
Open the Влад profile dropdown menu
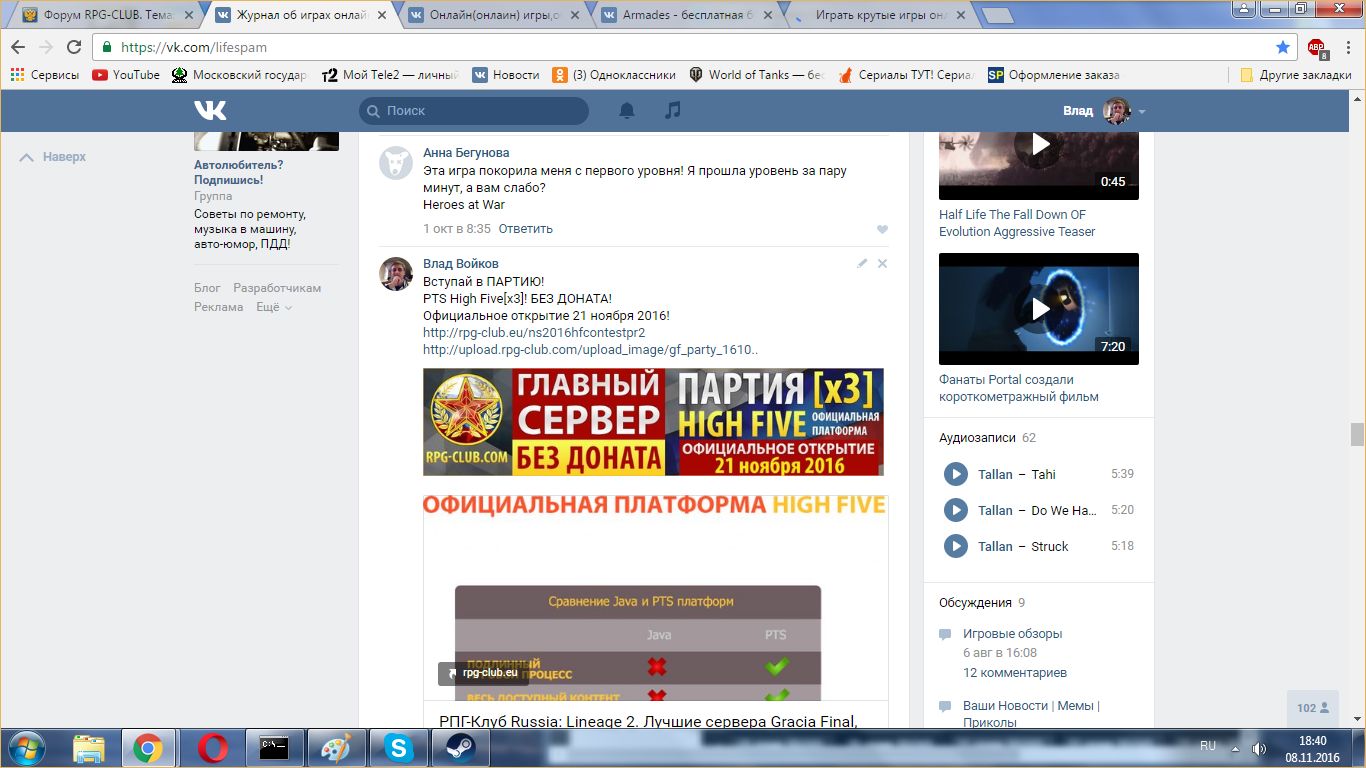click(1104, 111)
